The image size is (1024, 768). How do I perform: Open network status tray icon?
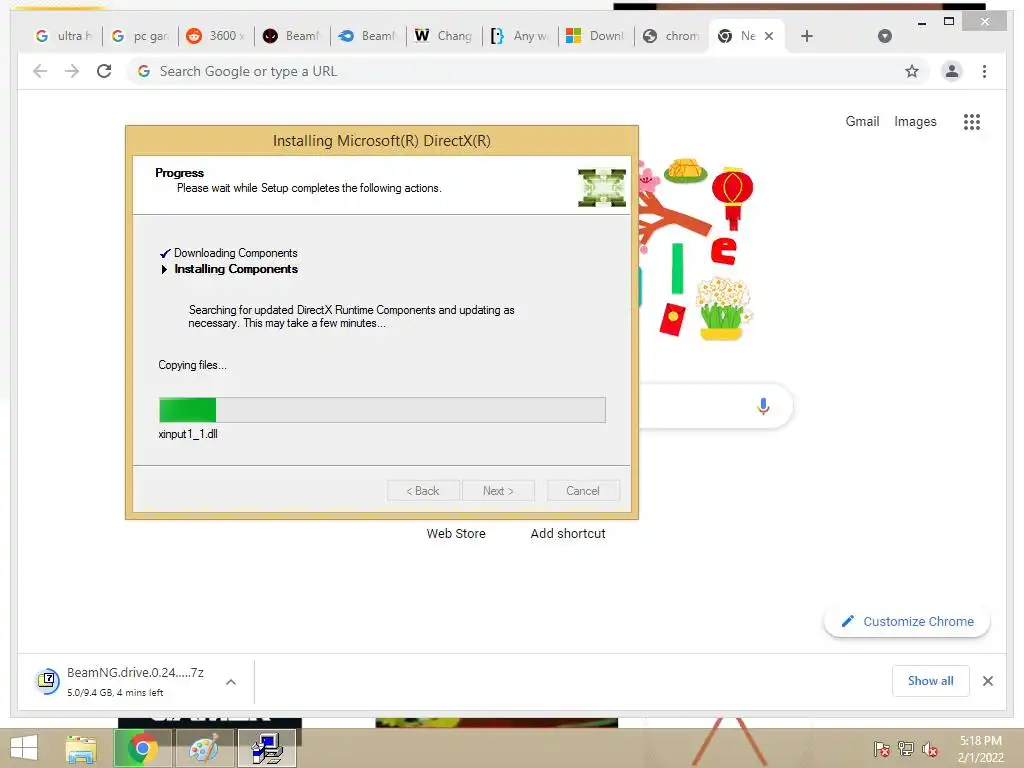pos(906,748)
